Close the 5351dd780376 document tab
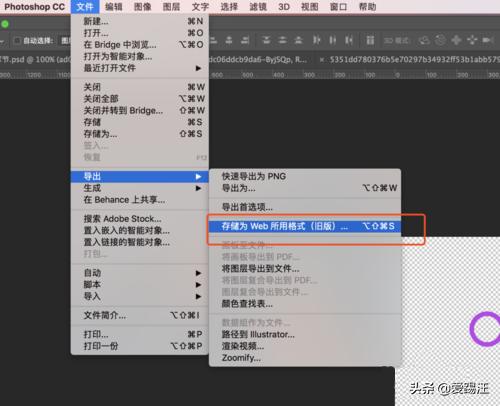 coord(321,60)
